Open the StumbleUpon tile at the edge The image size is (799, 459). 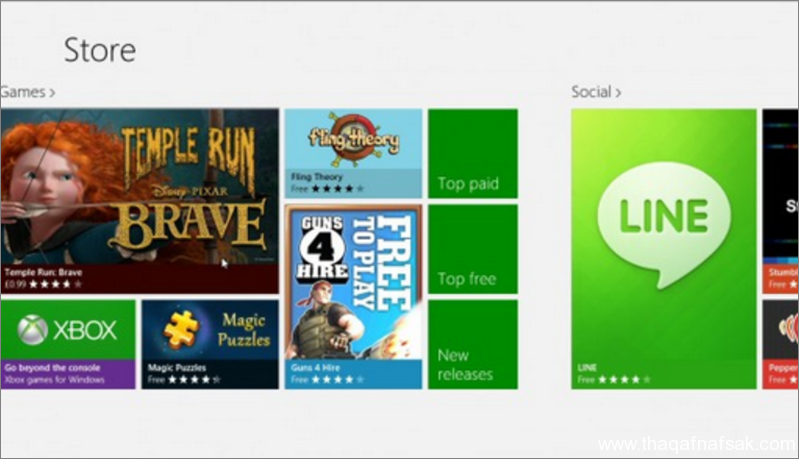tap(781, 201)
